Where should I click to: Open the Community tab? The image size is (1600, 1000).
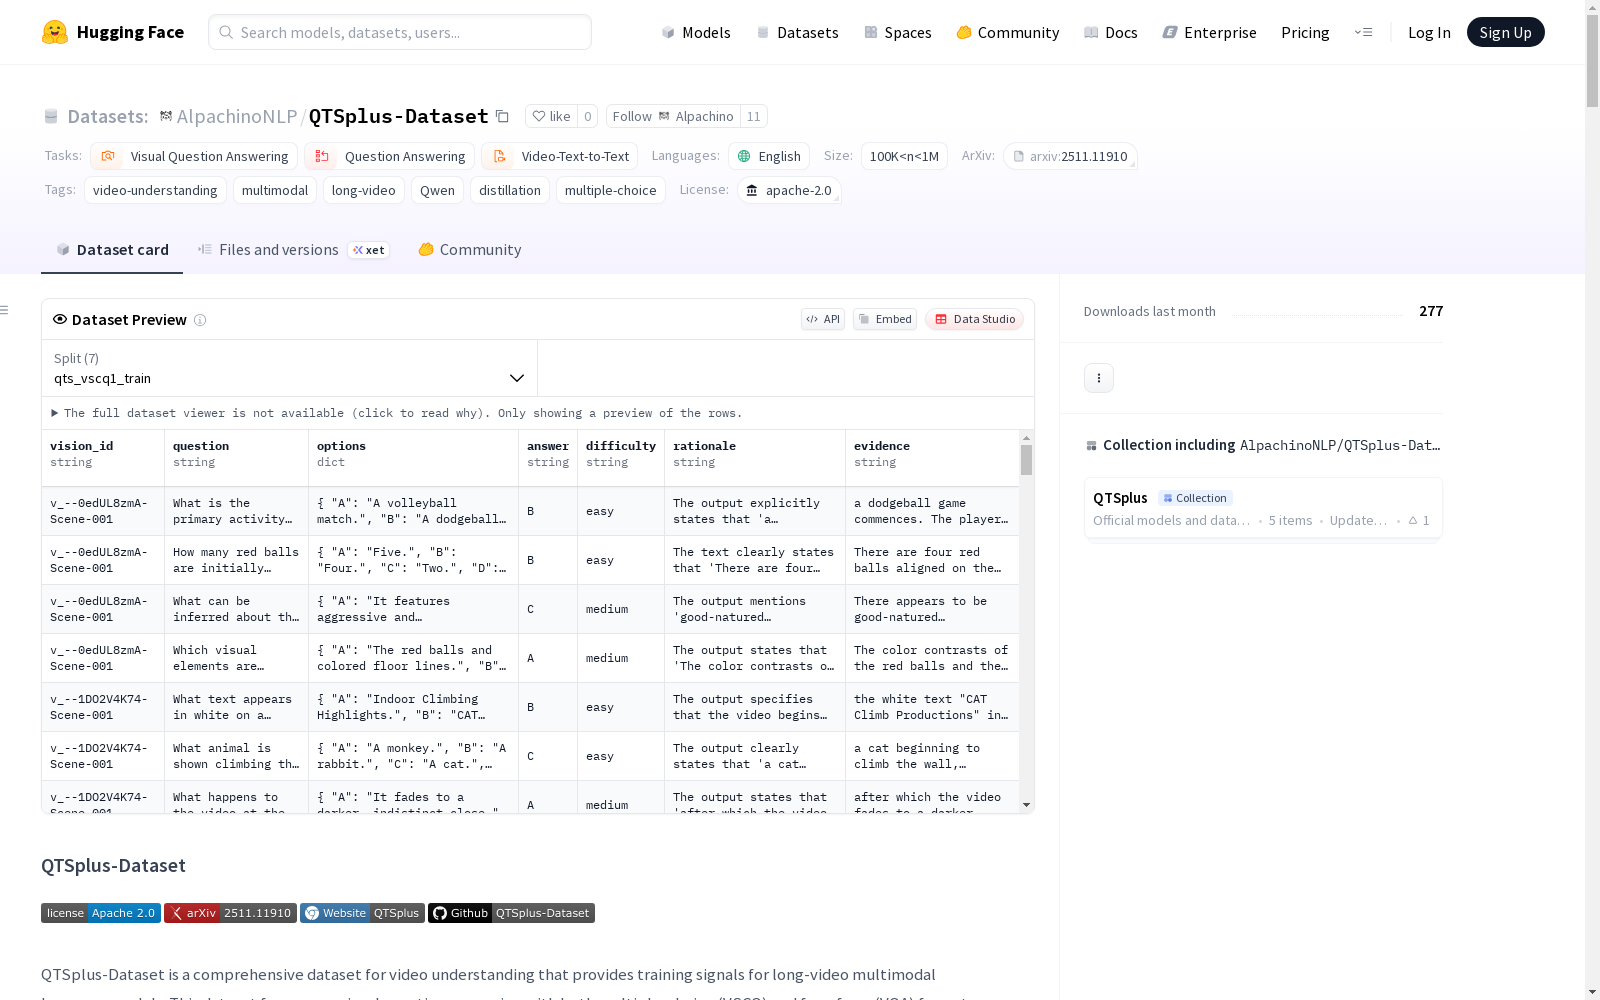[469, 250]
